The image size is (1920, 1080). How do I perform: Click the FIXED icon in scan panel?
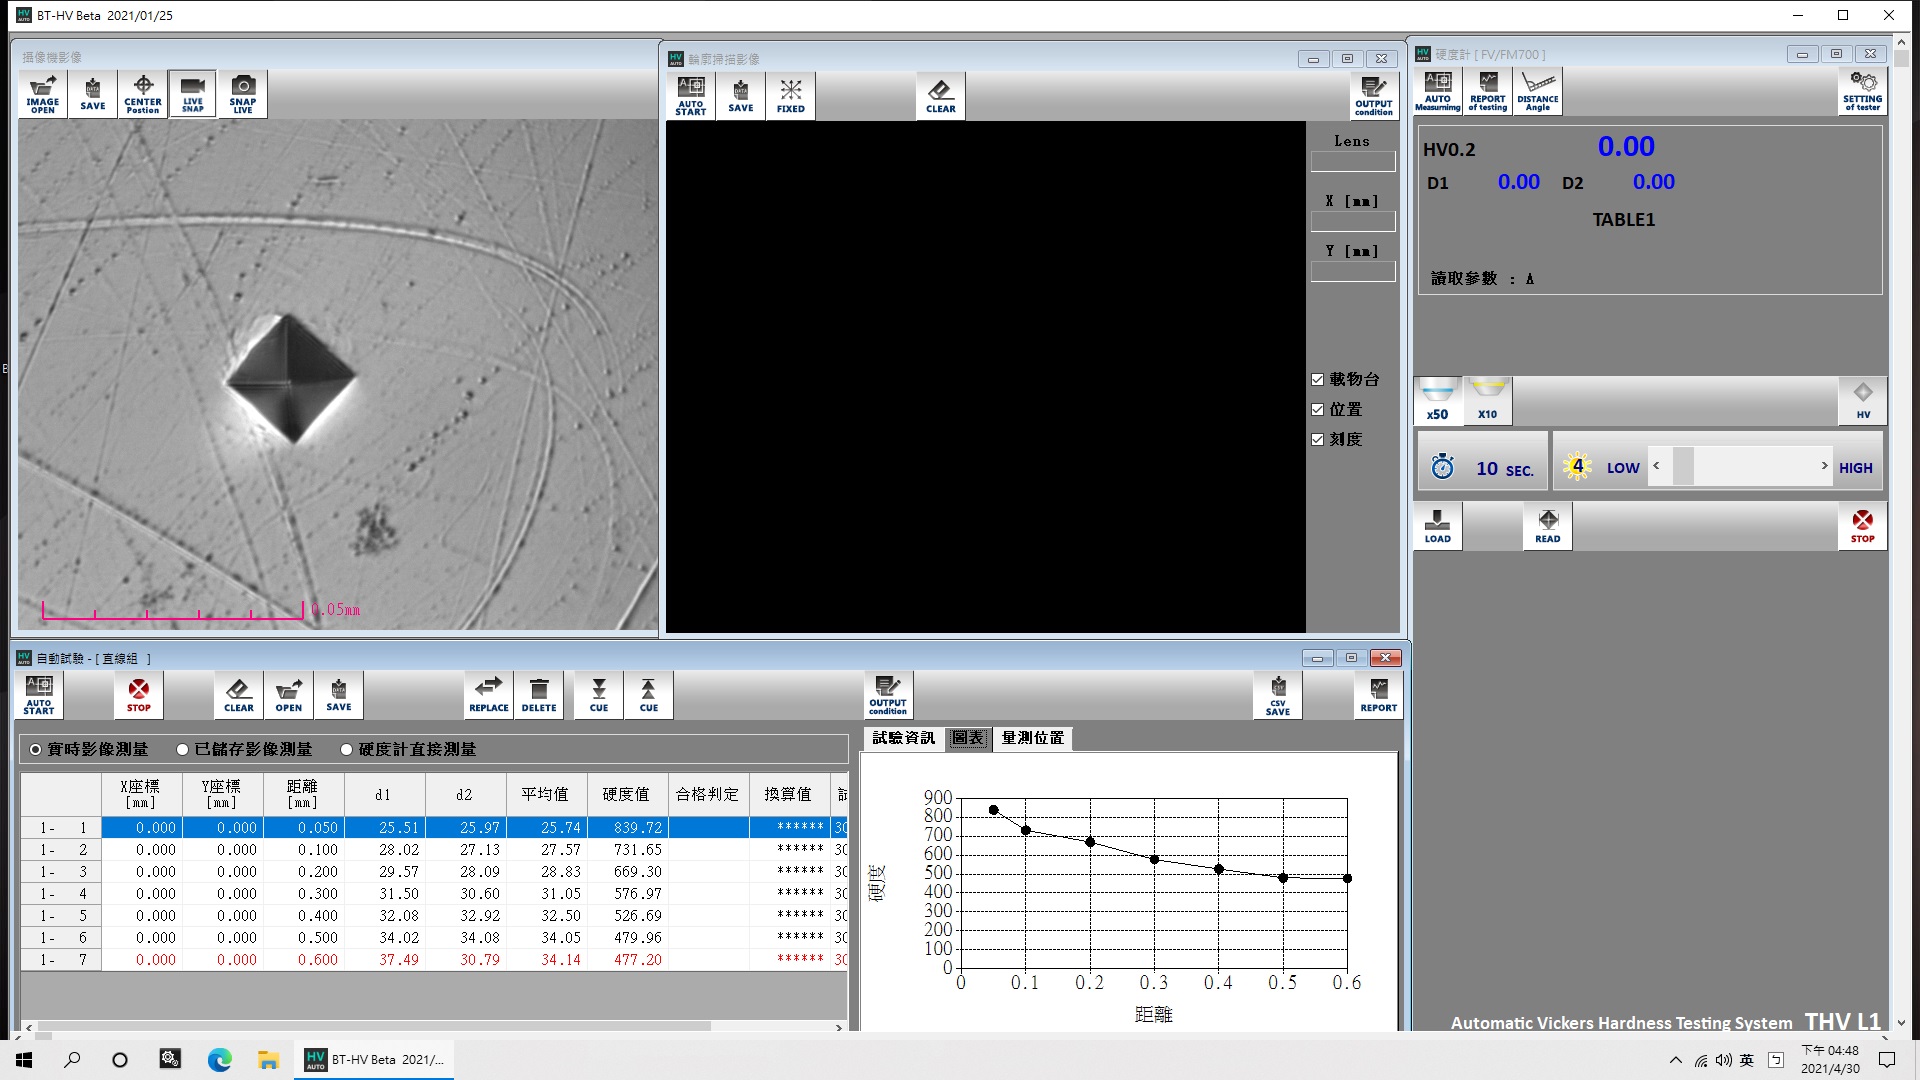tap(791, 96)
